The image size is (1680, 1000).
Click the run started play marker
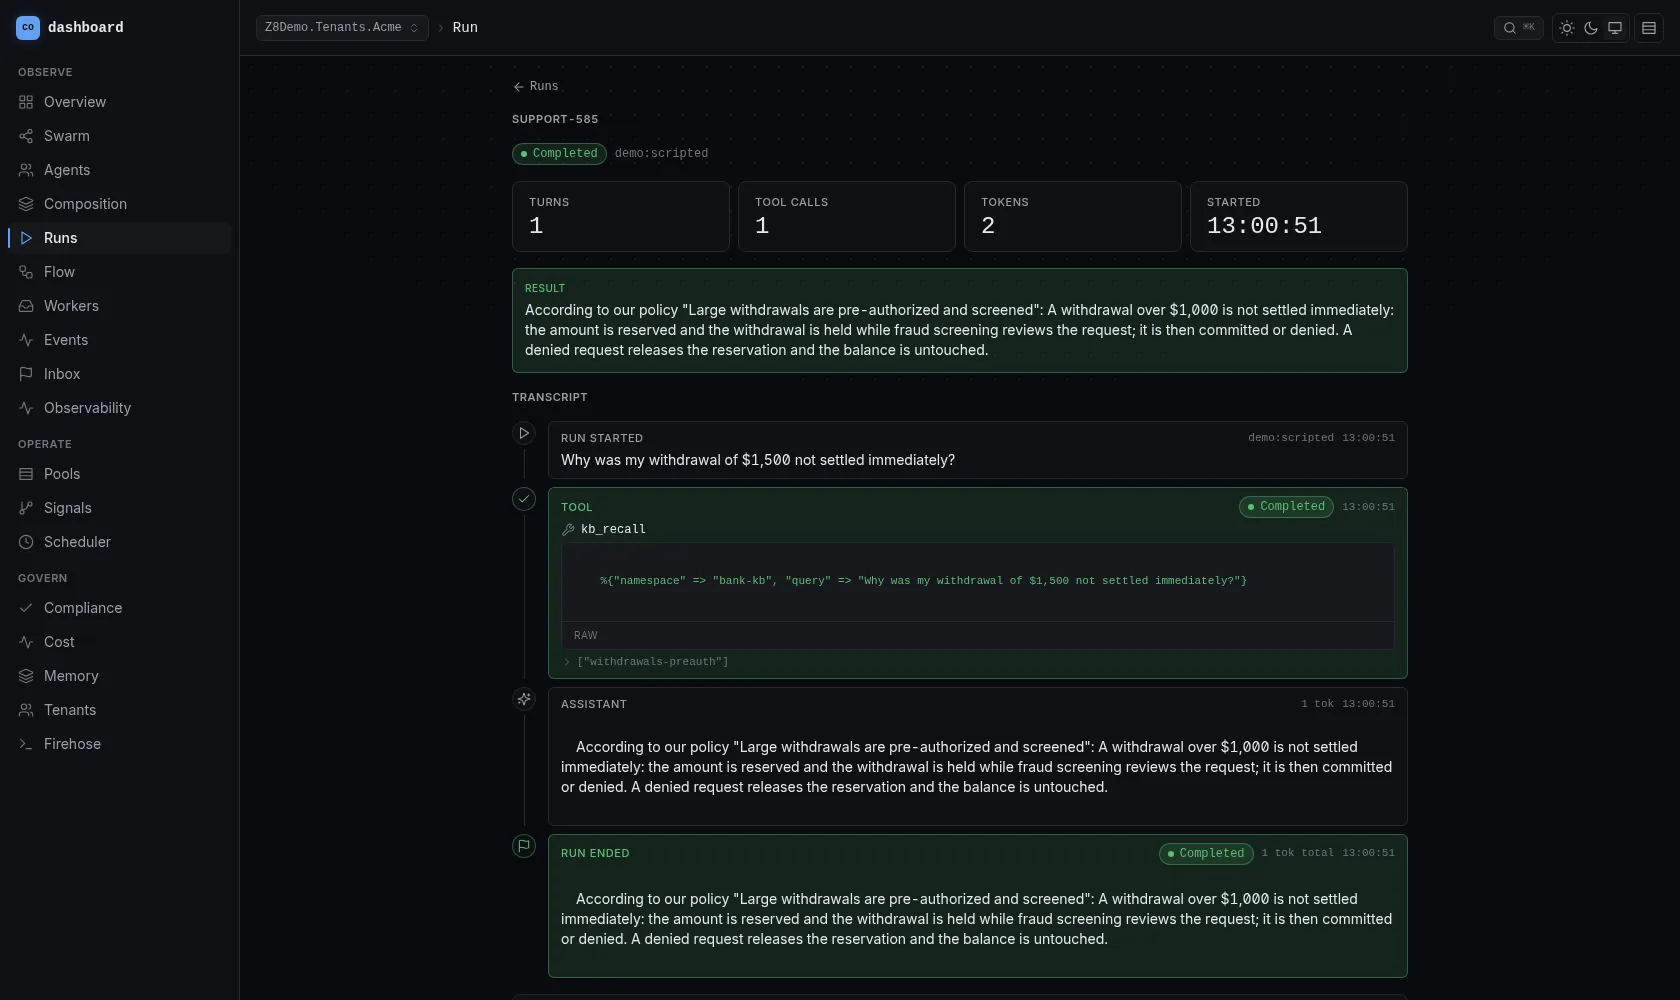tap(524, 433)
